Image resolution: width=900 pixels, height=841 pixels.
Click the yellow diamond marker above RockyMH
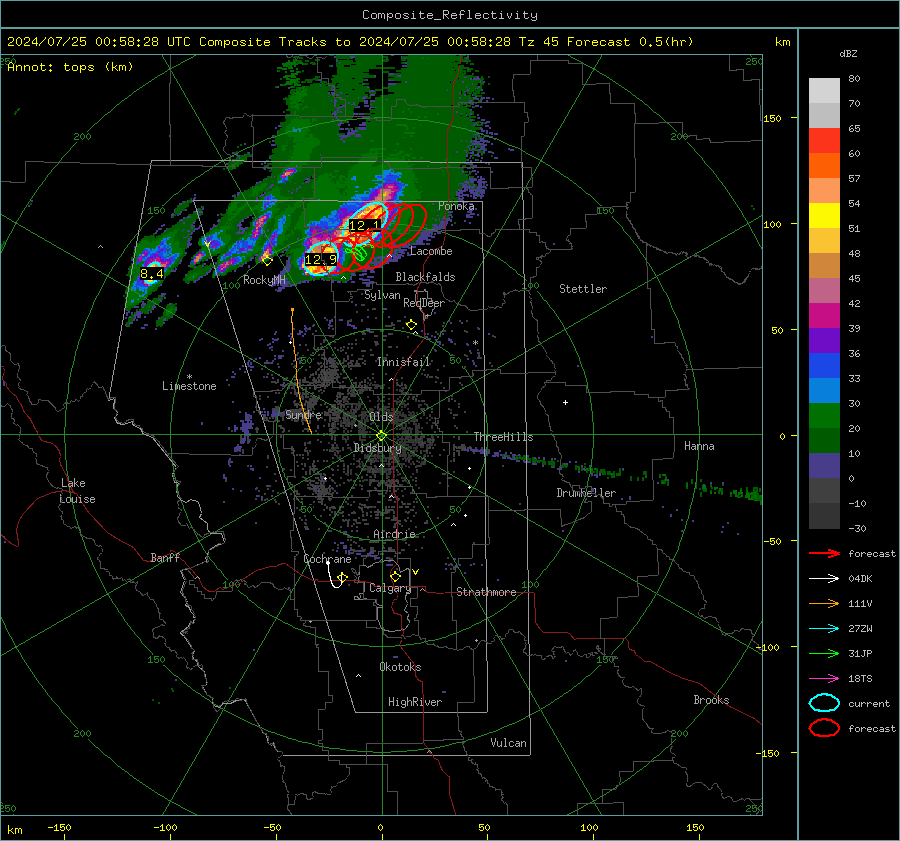[x=267, y=261]
